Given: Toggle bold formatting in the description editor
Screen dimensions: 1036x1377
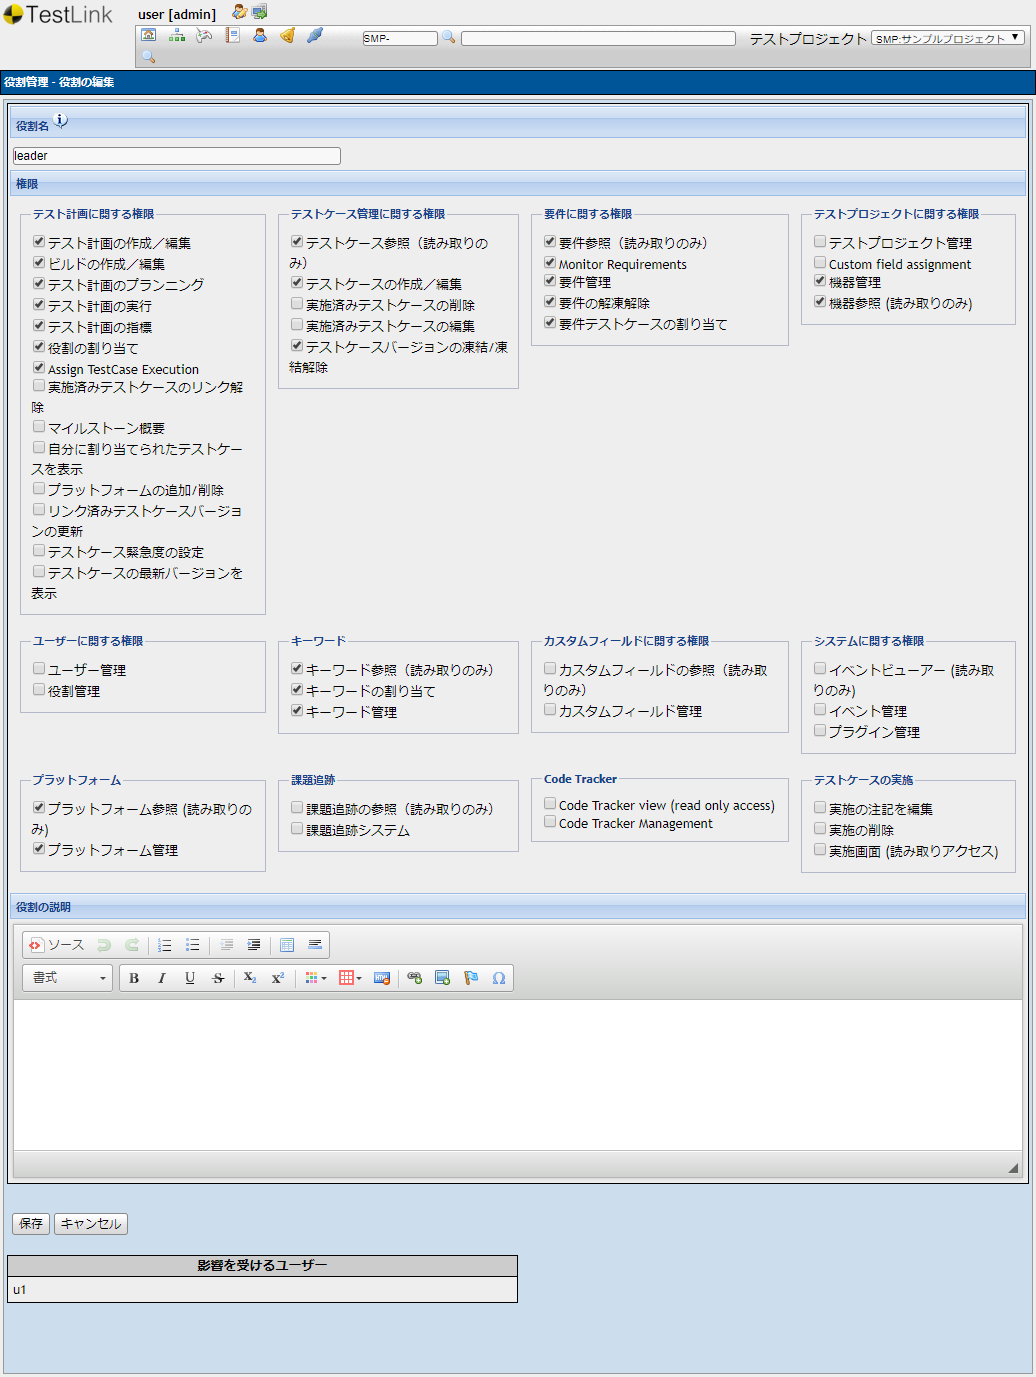Looking at the screenshot, I should pos(133,978).
